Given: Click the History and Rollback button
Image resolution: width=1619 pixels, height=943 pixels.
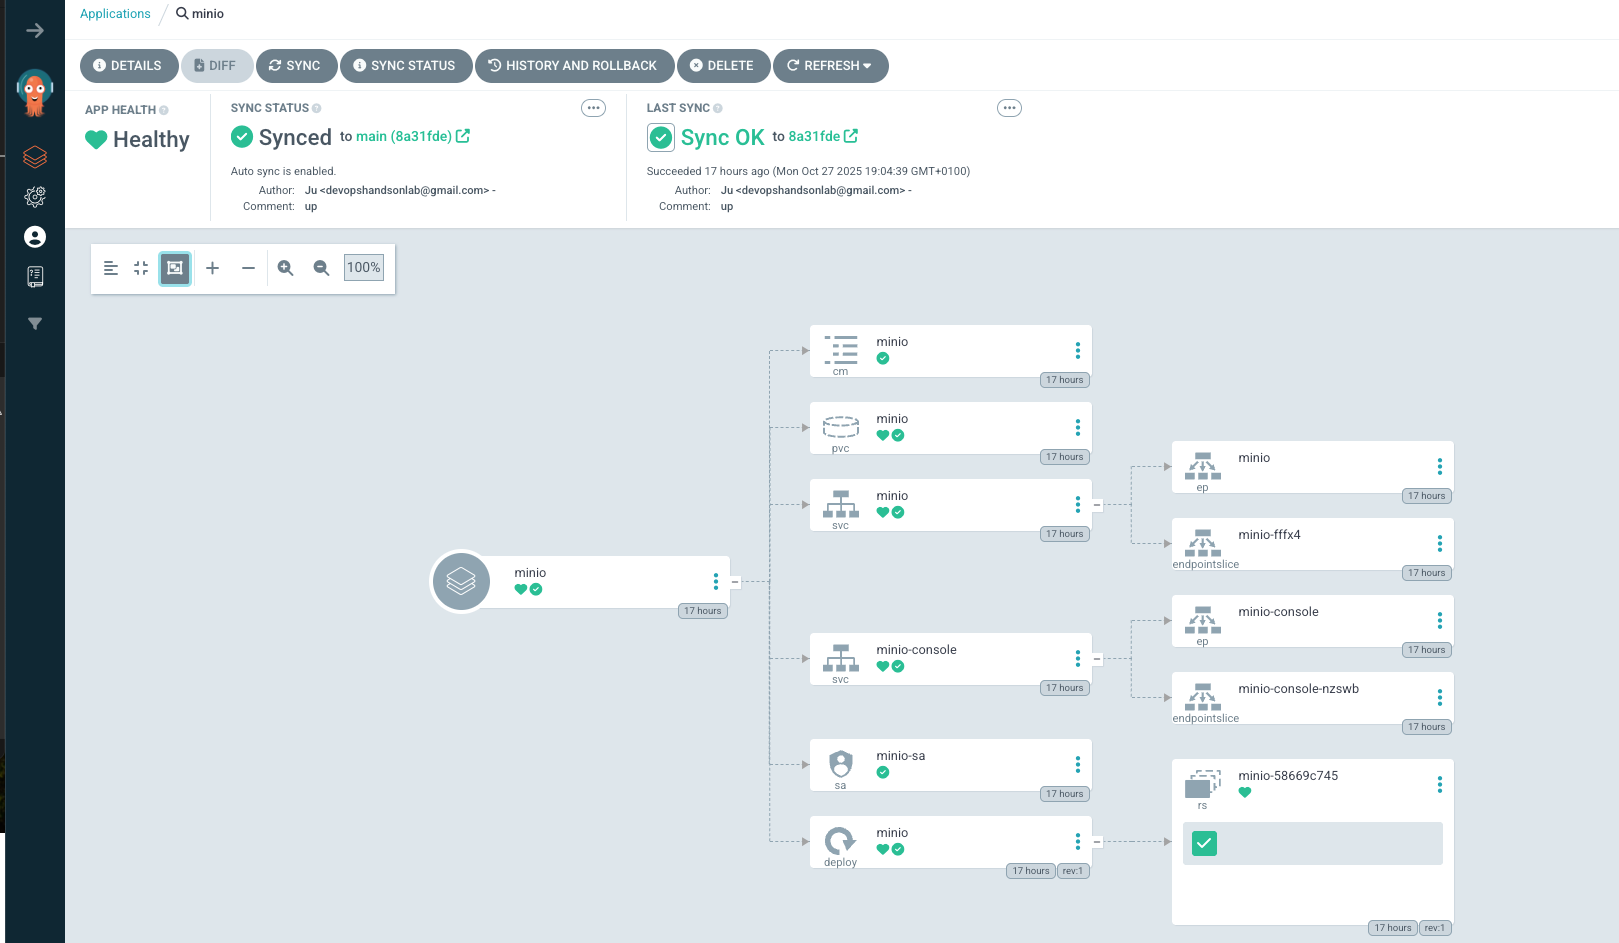Looking at the screenshot, I should tap(572, 66).
